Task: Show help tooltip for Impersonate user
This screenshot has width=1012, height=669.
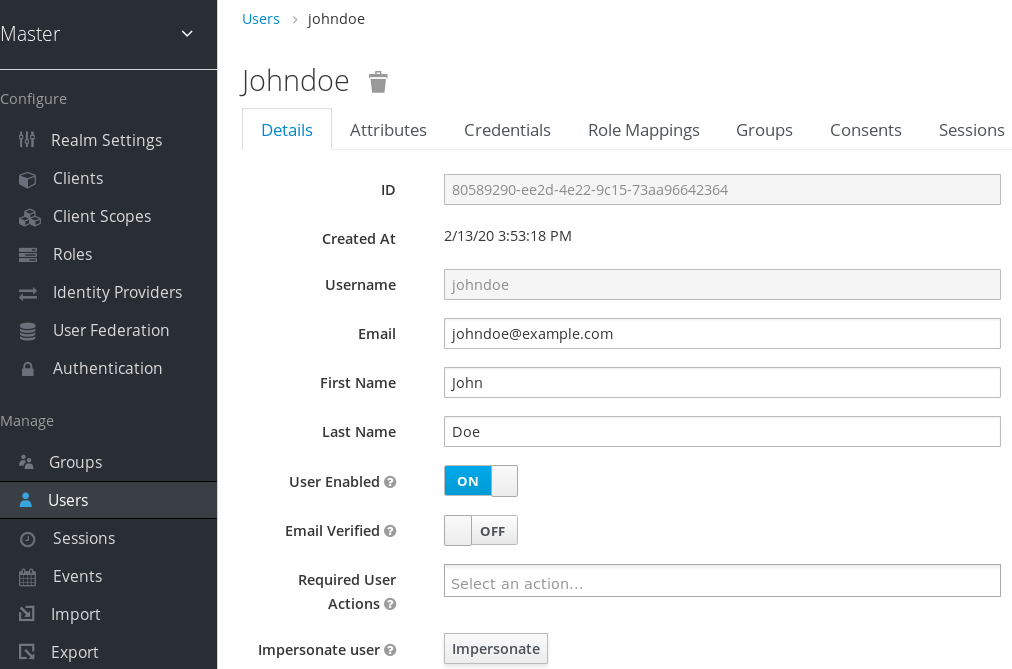Action: point(390,650)
